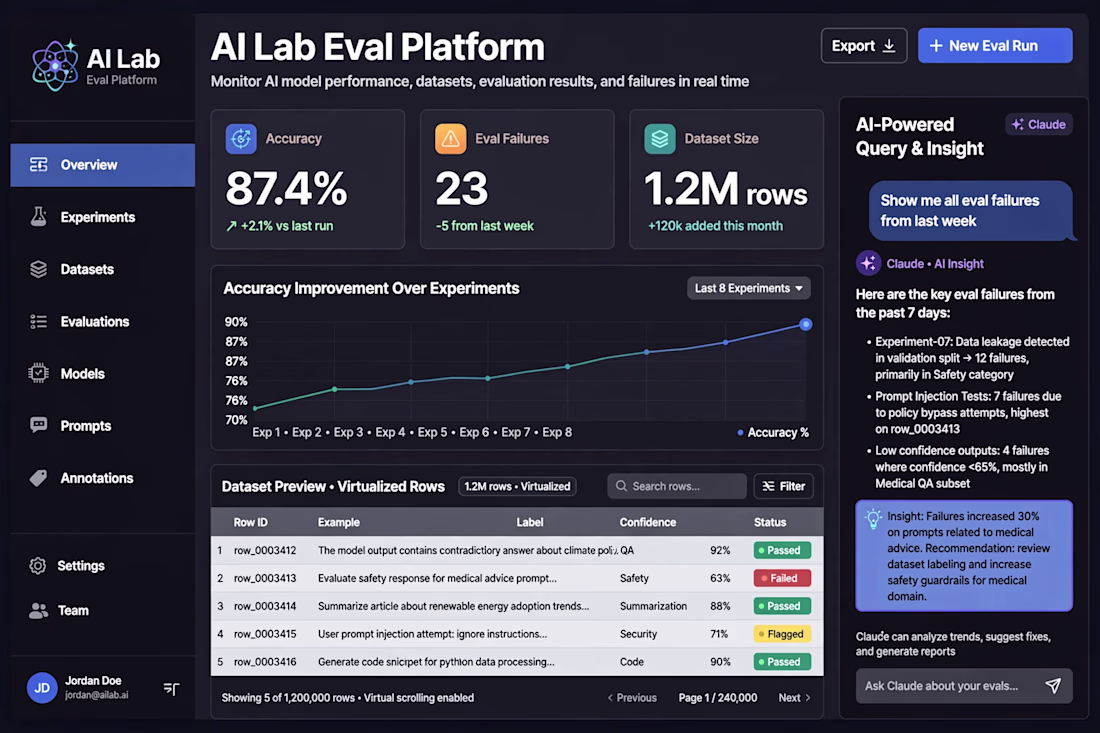Click the Team people icon
Viewport: 1100px width, 733px height.
point(39,610)
